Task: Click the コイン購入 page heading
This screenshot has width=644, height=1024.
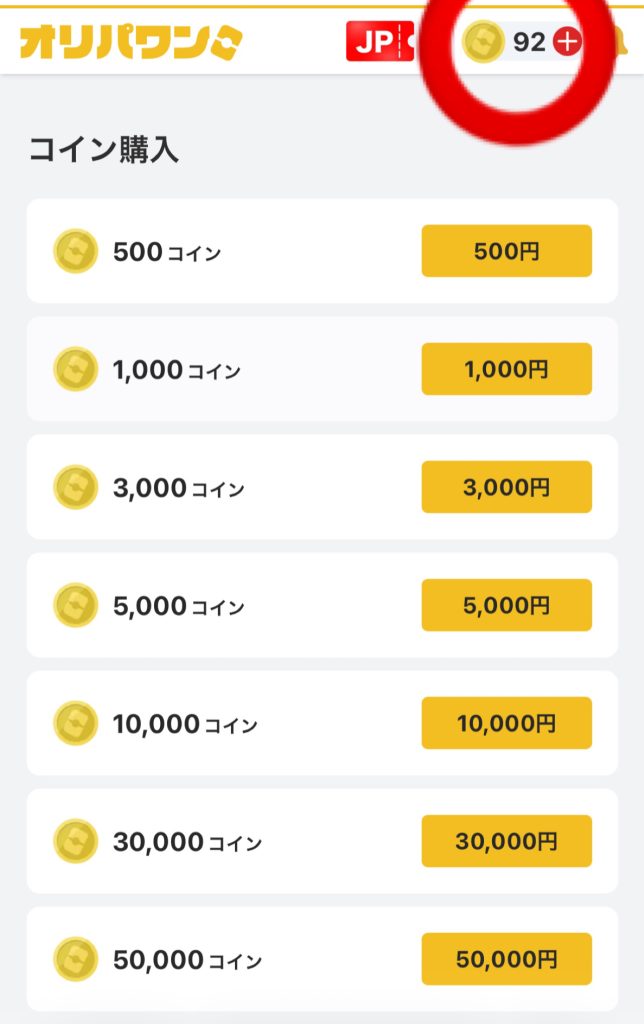Action: 103,150
